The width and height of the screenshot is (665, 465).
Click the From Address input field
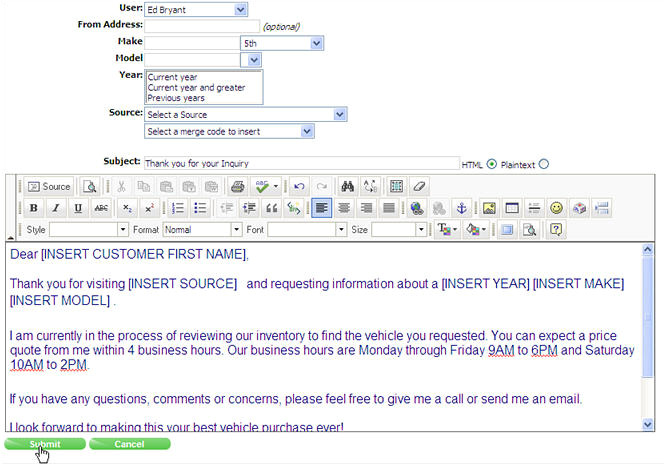coord(202,26)
